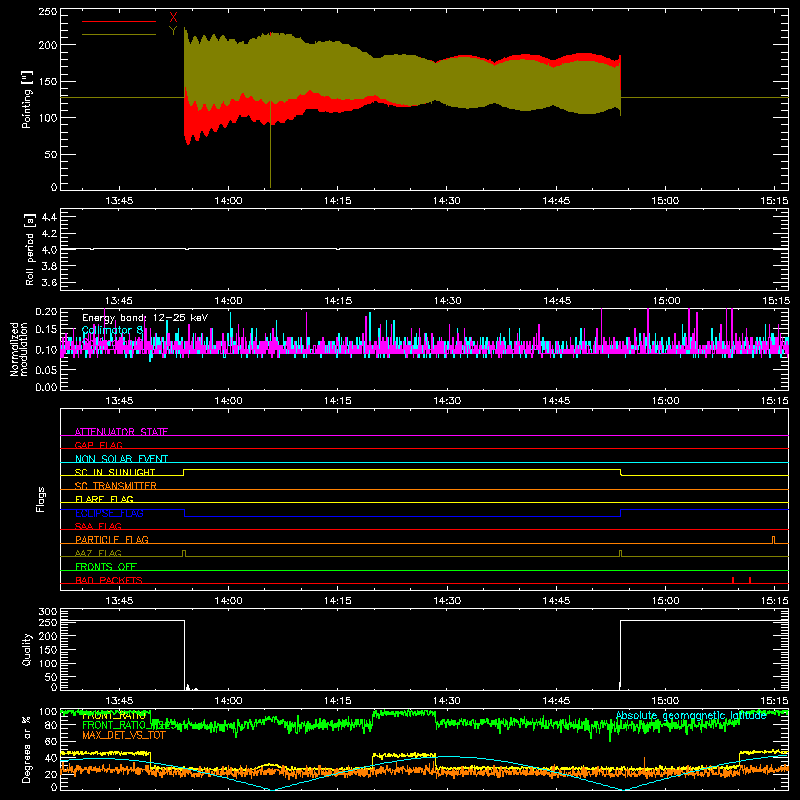The image size is (800, 800).
Task: Click 15:00 time label under Flags plot
Action: coord(665,601)
